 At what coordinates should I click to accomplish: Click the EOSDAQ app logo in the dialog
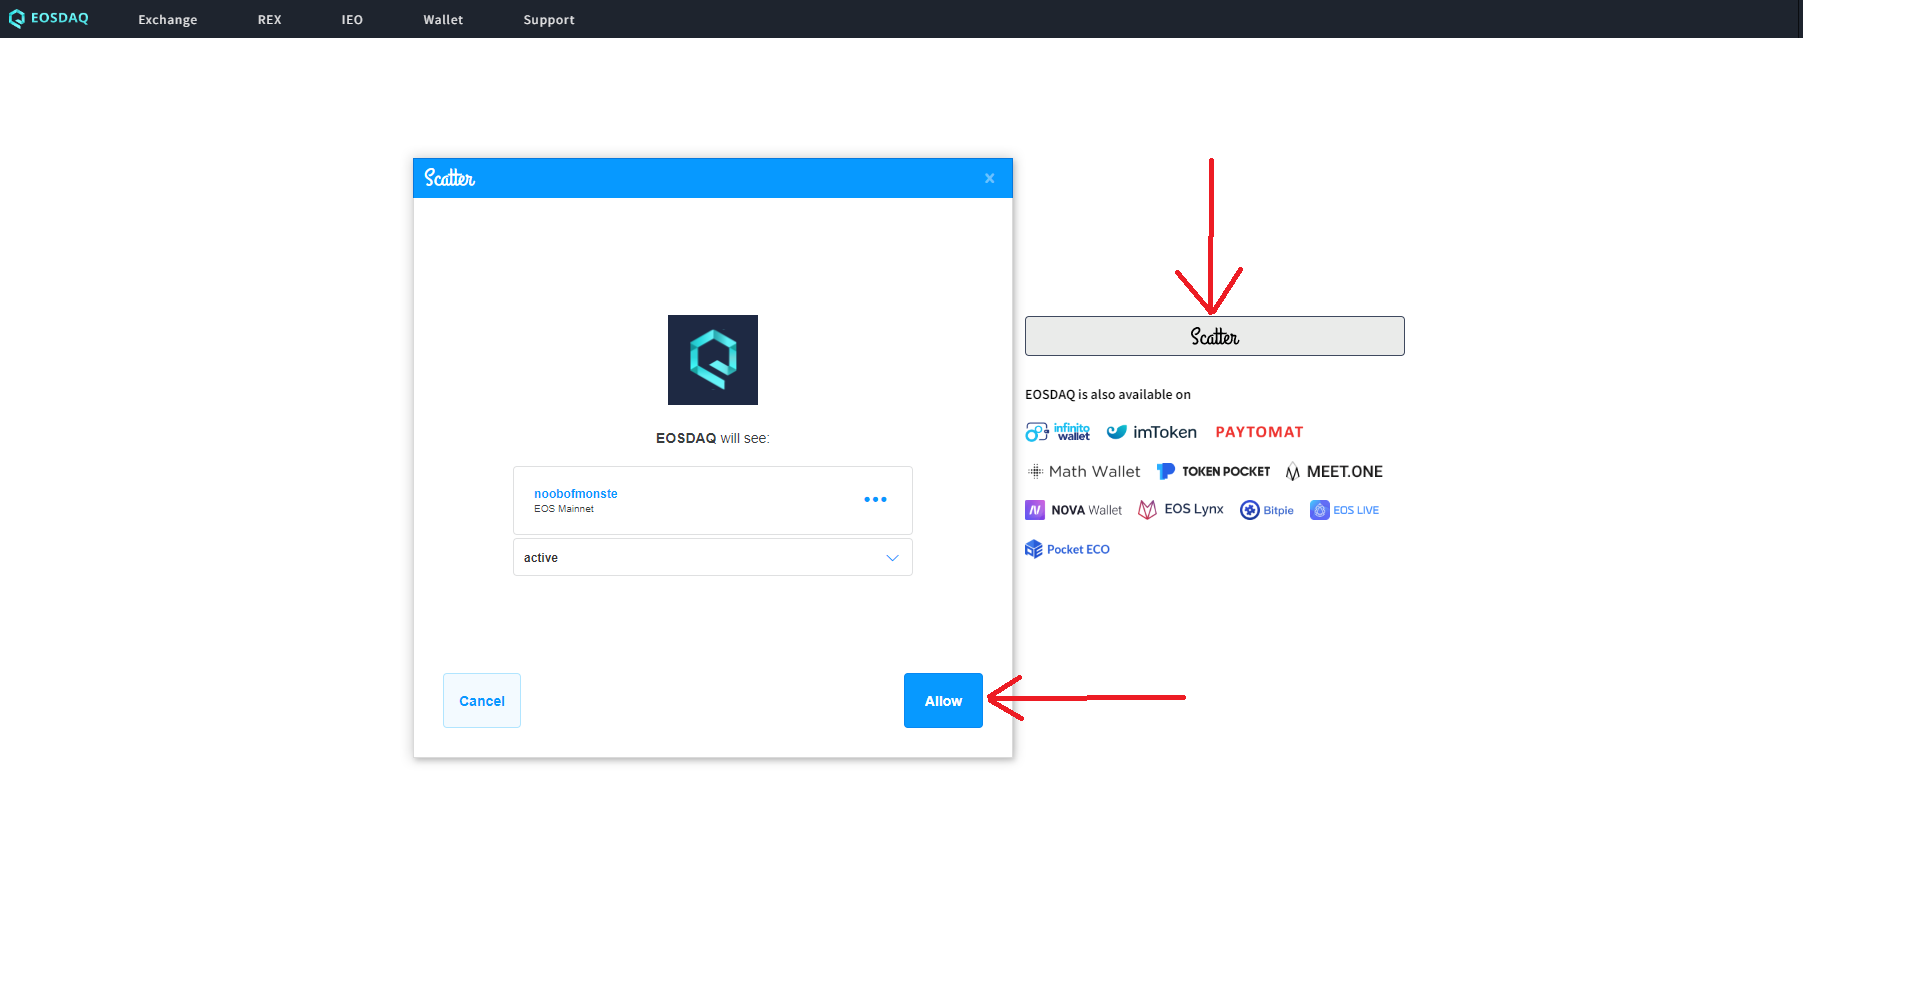[x=713, y=360]
